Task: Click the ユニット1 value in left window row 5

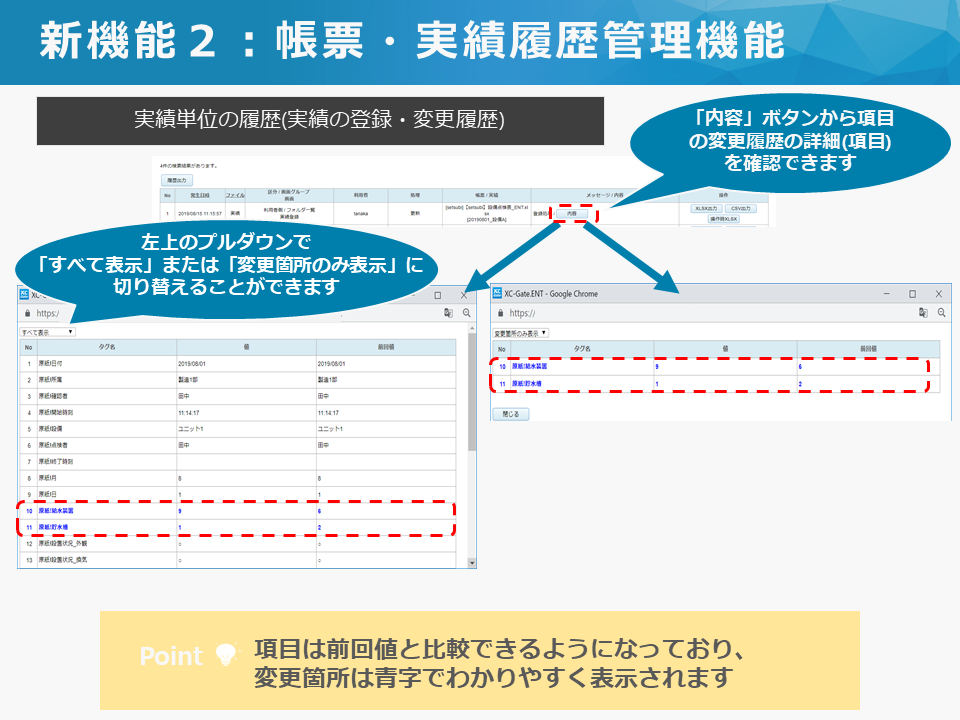Action: (191, 429)
